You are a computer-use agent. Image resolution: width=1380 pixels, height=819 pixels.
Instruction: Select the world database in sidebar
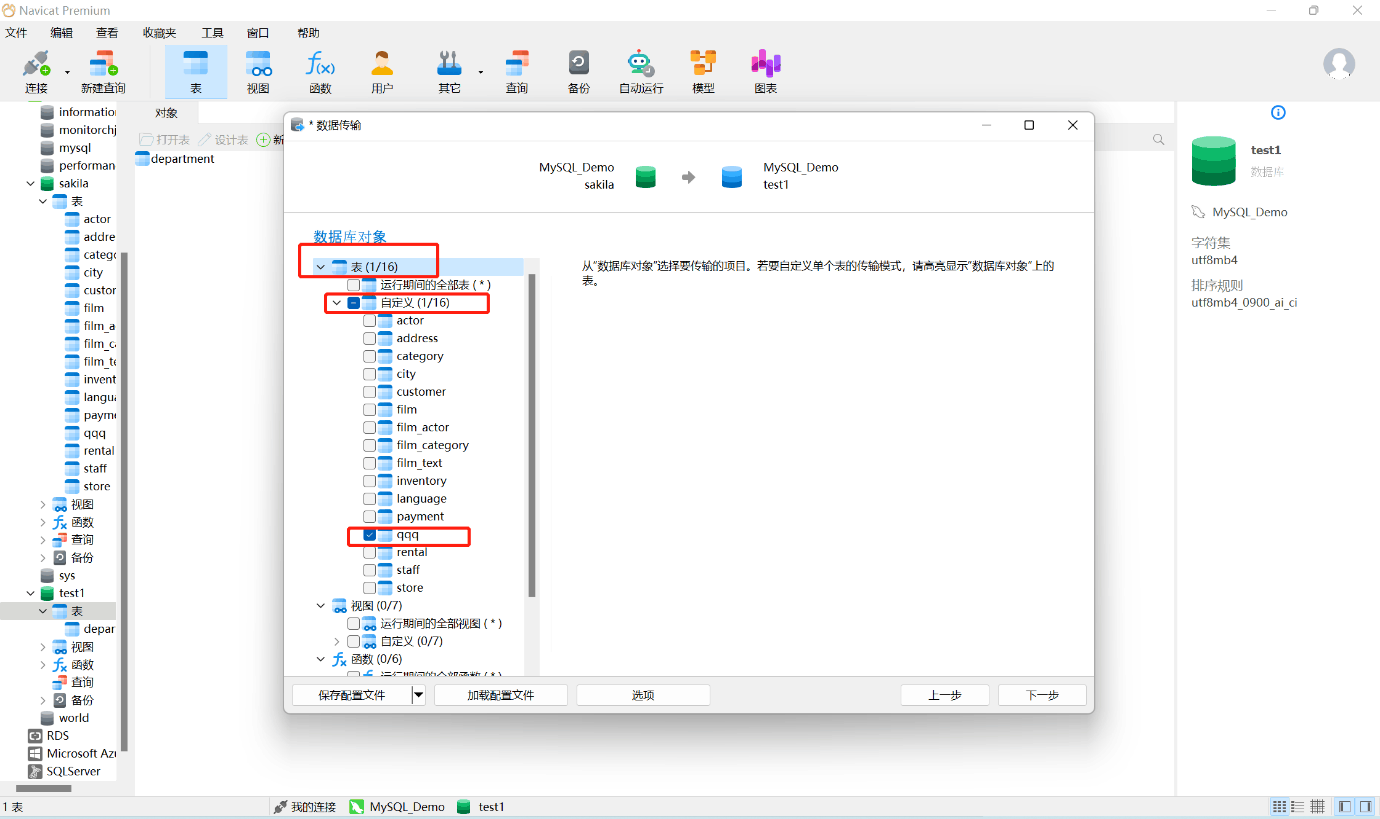pos(74,718)
